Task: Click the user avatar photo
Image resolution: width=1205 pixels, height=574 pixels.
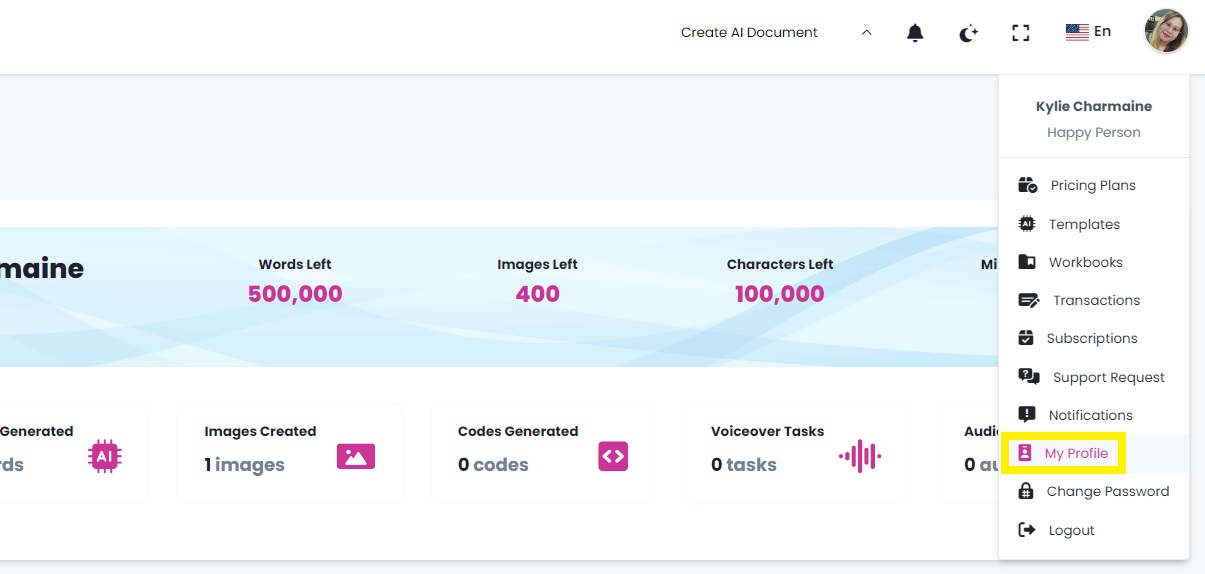Action: (1166, 31)
